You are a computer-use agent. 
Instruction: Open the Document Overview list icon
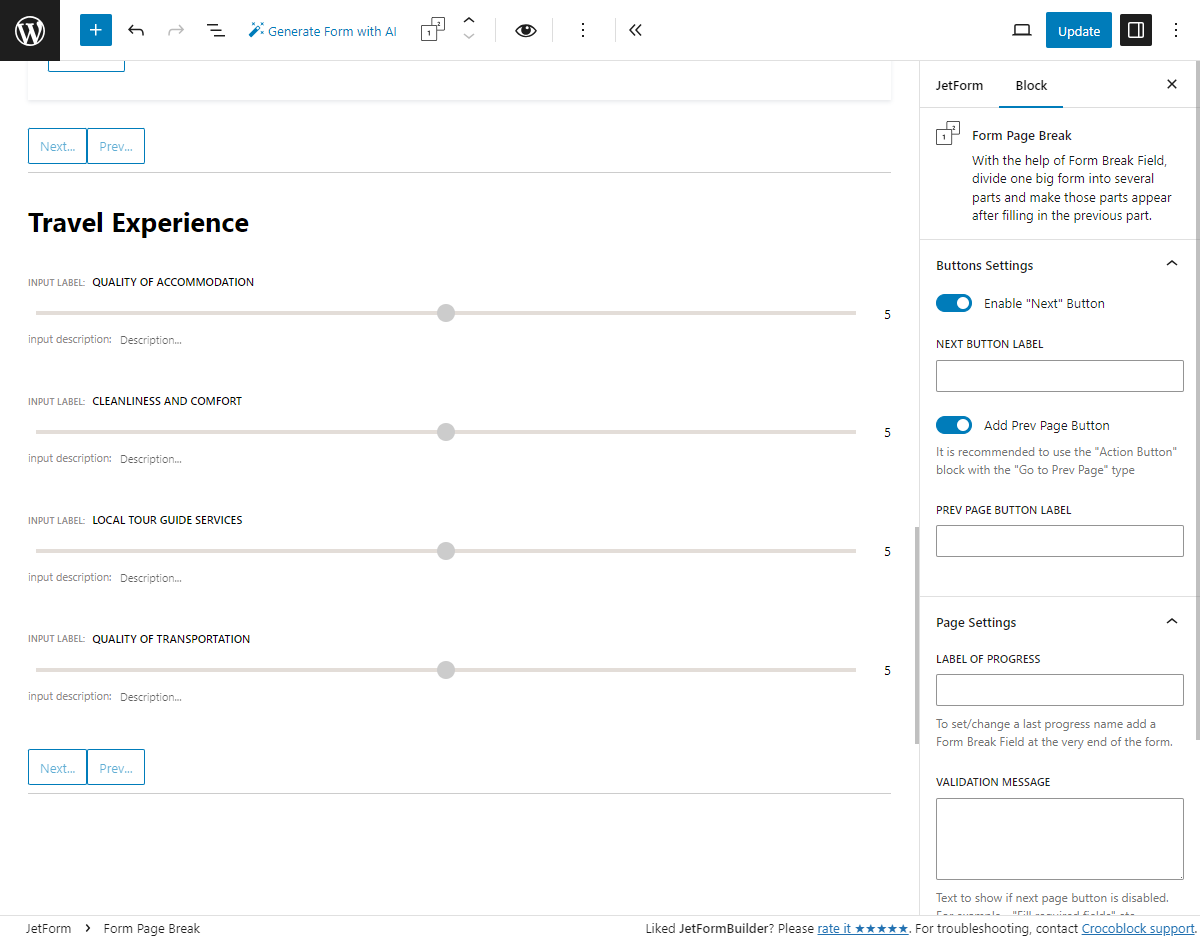pyautogui.click(x=216, y=30)
